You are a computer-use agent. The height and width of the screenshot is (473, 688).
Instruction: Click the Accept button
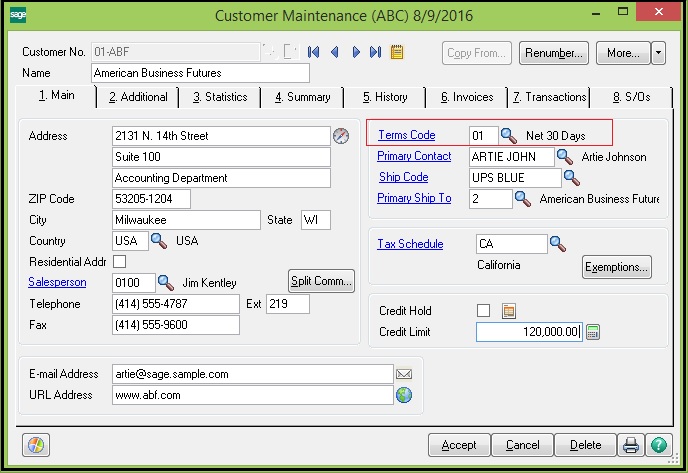[x=459, y=445]
